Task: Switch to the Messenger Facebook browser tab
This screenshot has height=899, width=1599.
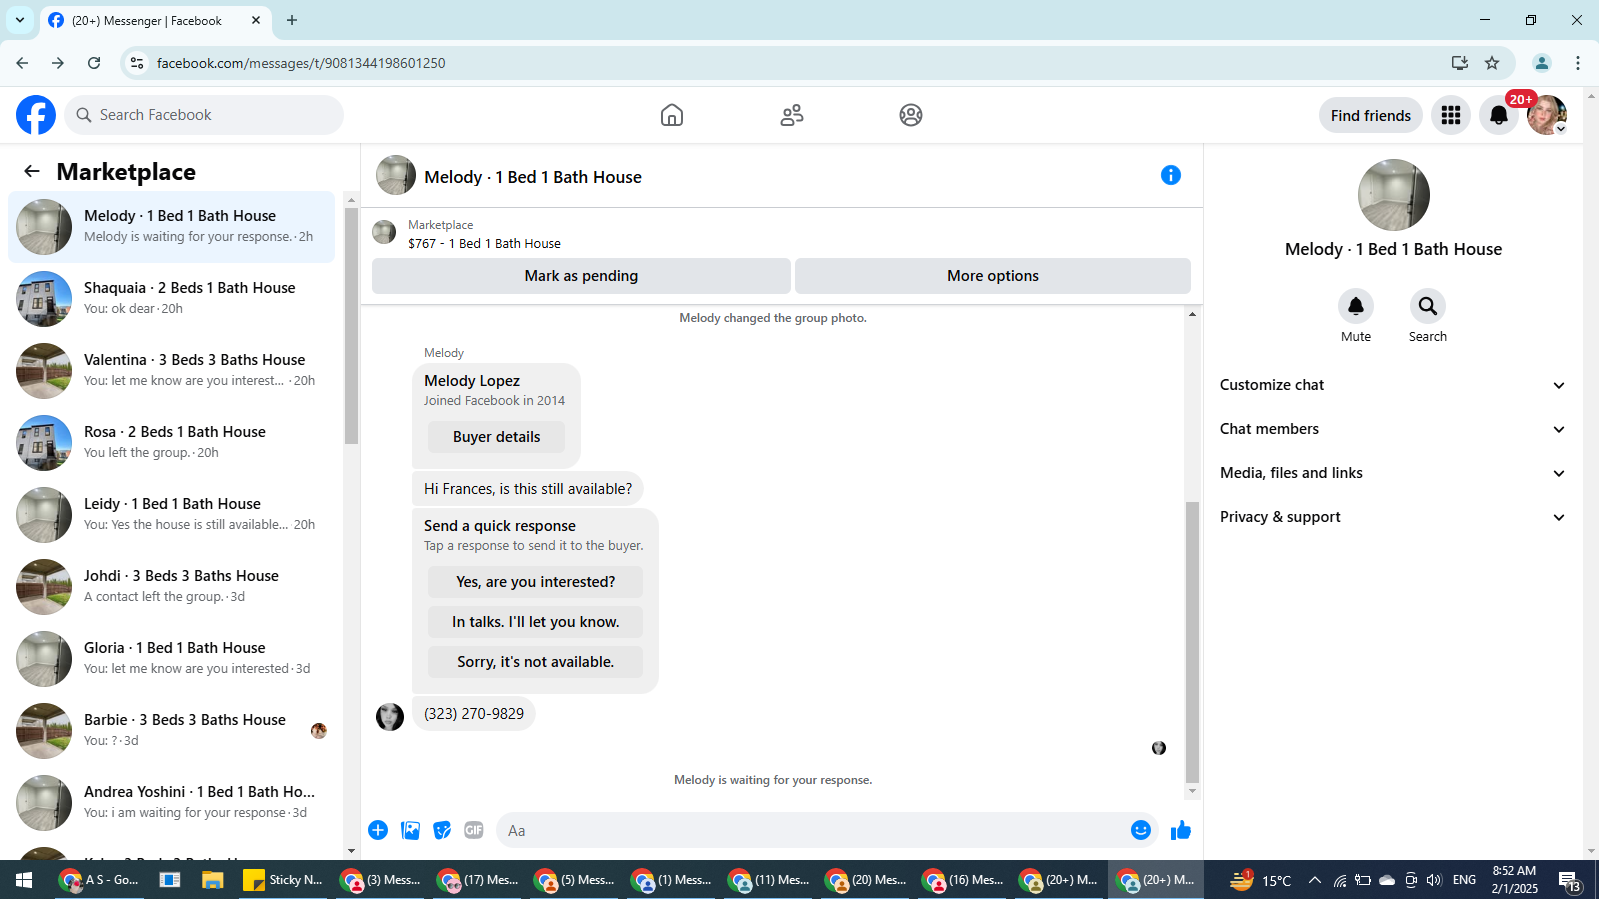Action: coord(155,21)
